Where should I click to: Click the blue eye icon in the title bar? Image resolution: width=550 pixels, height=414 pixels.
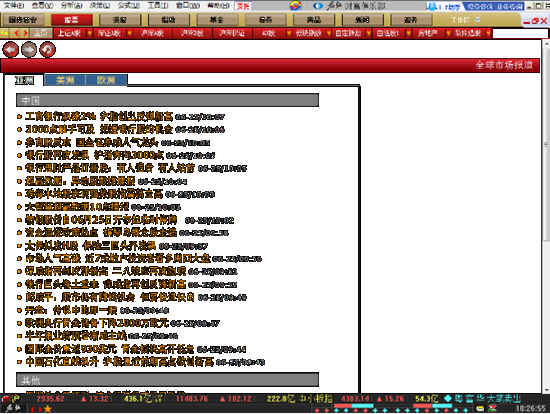(318, 6)
